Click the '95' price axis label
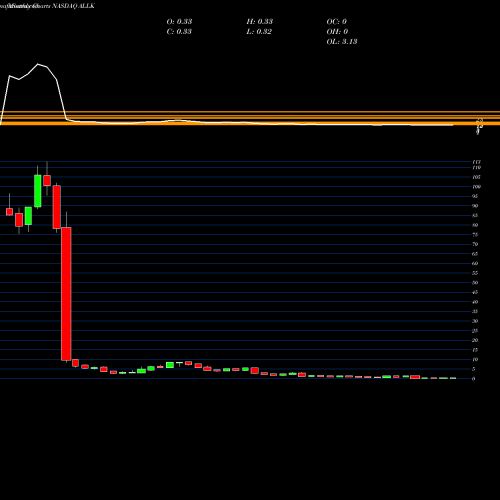This screenshot has width=500, height=500. click(x=475, y=196)
